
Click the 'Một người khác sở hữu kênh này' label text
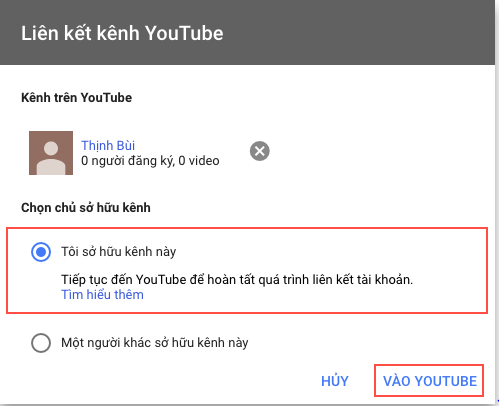[155, 343]
